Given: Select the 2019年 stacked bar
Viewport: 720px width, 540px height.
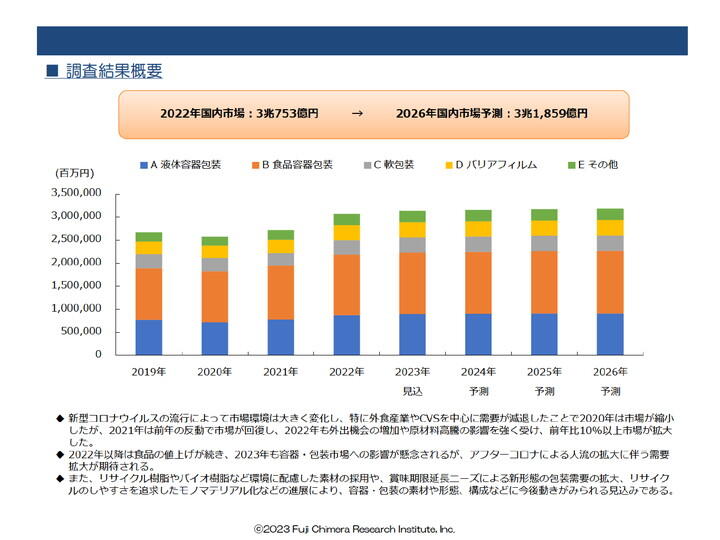Looking at the screenshot, I should [x=149, y=293].
